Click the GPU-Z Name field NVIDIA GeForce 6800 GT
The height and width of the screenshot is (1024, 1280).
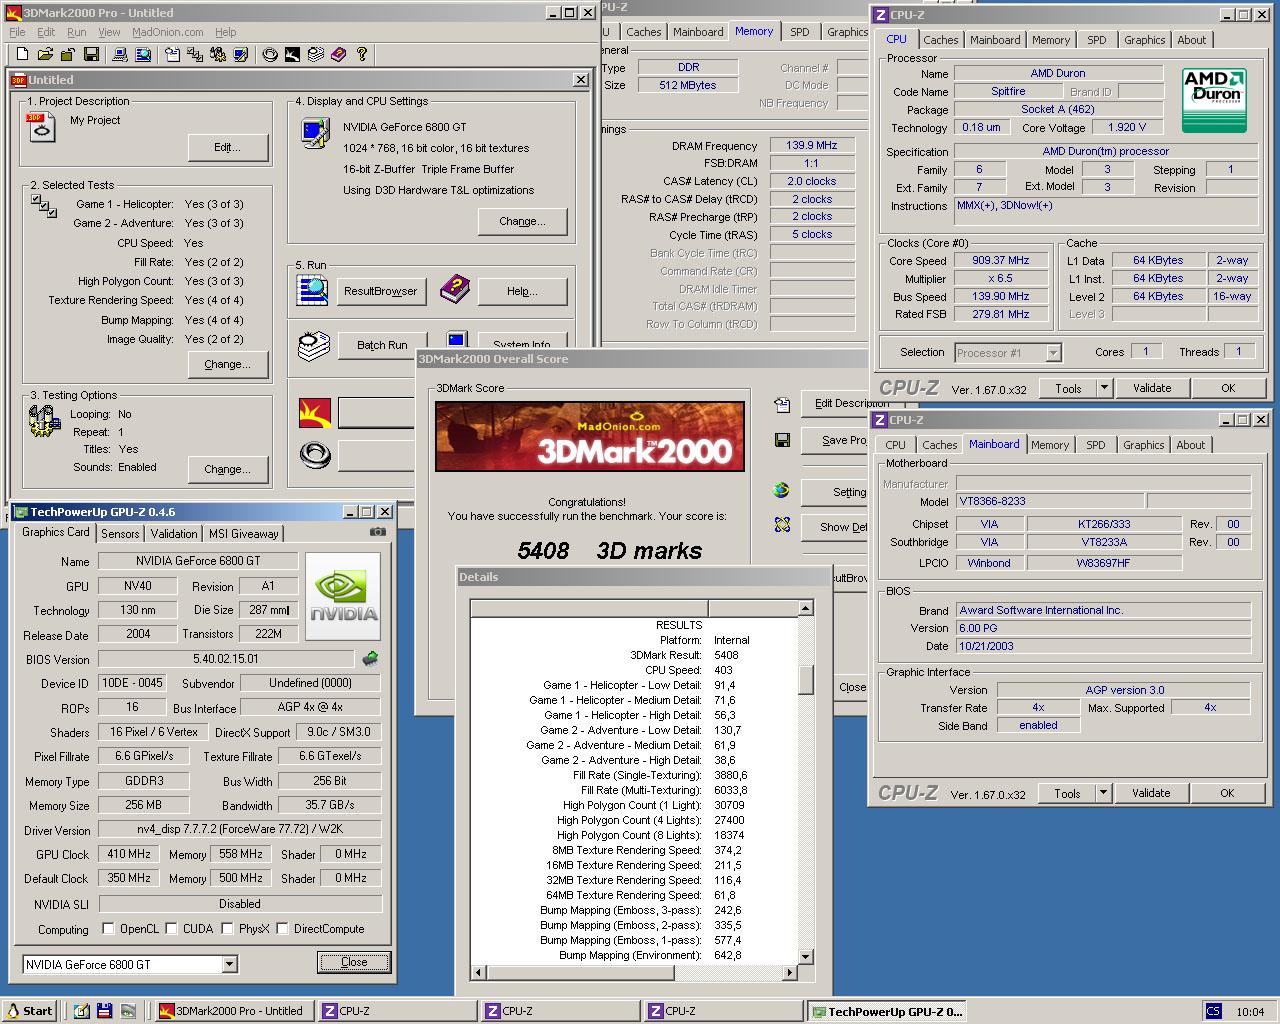(x=198, y=561)
